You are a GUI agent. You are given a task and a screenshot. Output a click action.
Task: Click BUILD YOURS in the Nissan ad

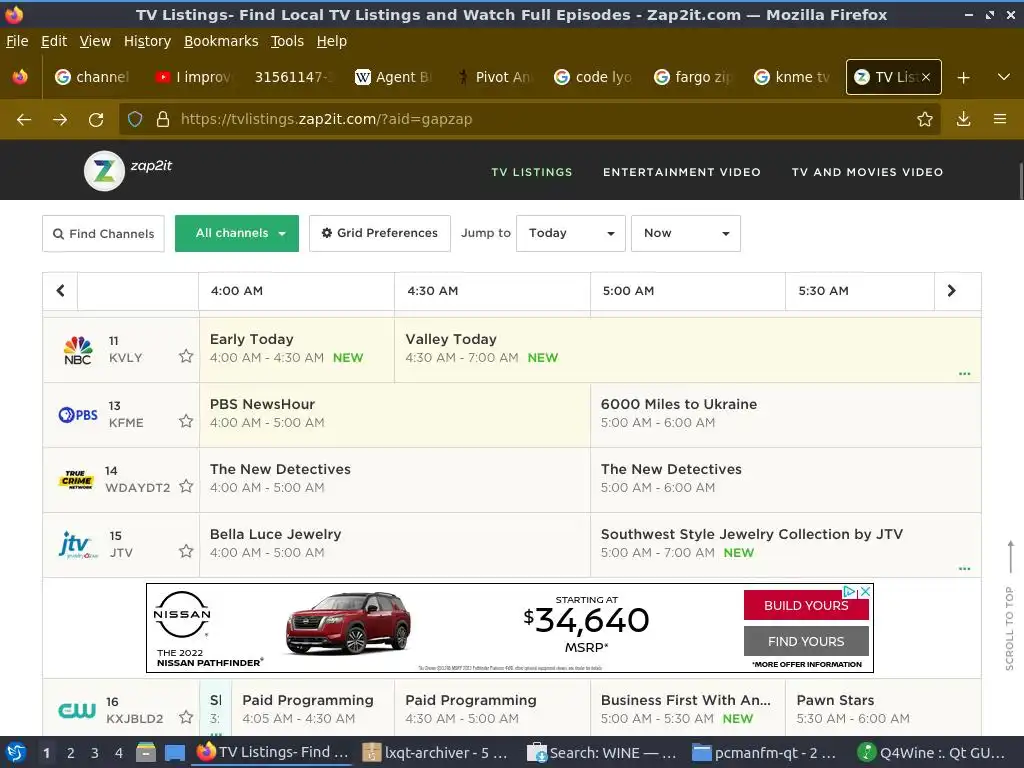(806, 605)
